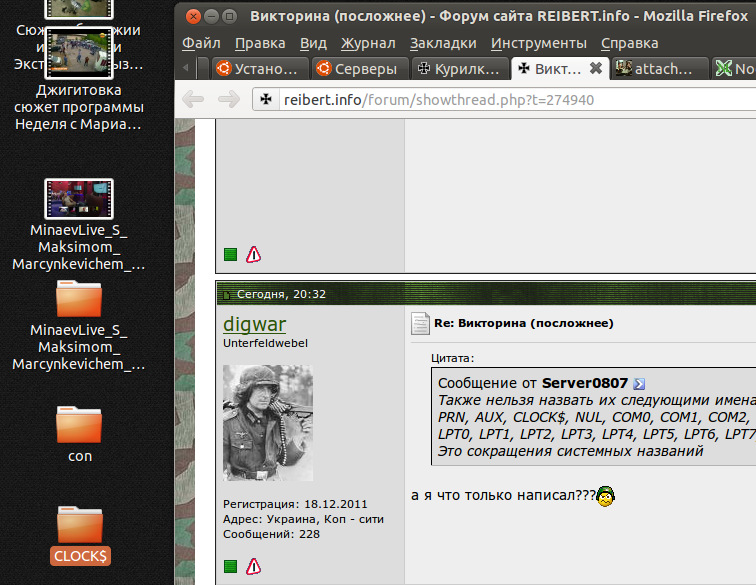Open the Журнал menu
756x585 pixels.
[368, 43]
